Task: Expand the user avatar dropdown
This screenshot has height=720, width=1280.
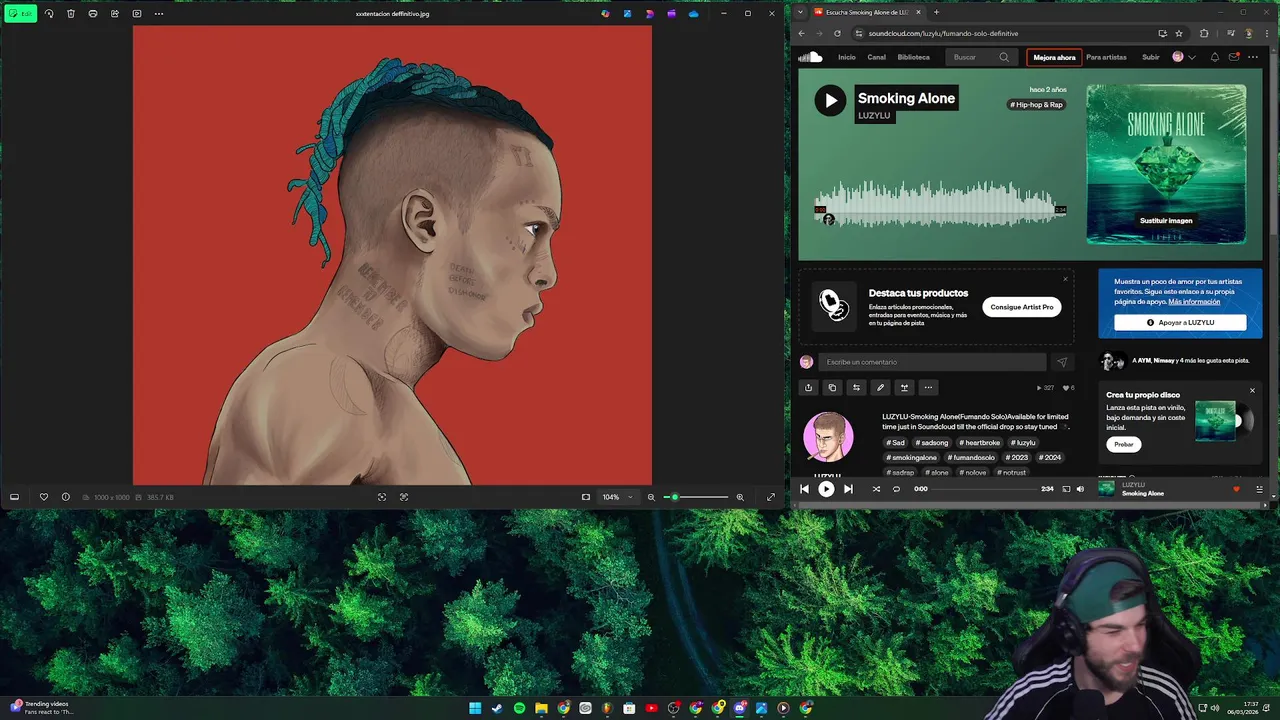Action: point(1184,57)
